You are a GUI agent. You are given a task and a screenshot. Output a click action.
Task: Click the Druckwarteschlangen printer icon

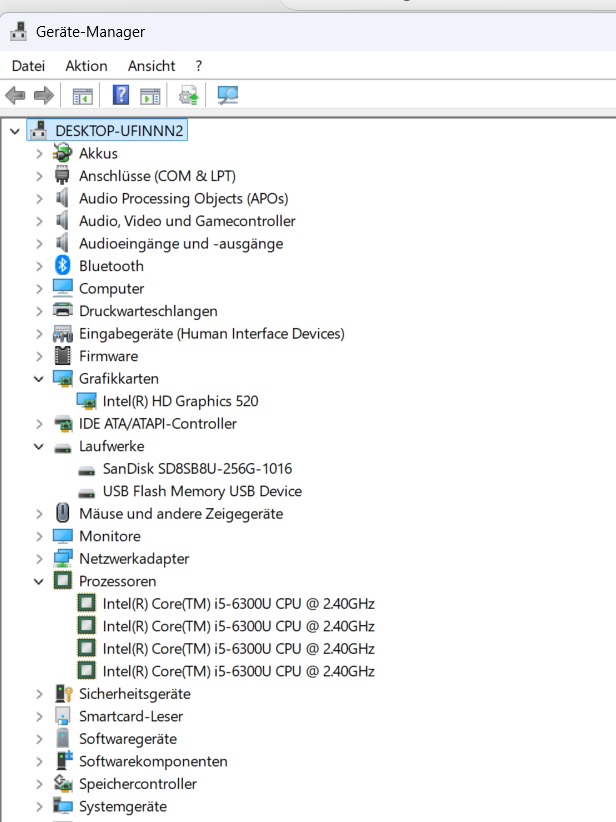click(x=62, y=311)
